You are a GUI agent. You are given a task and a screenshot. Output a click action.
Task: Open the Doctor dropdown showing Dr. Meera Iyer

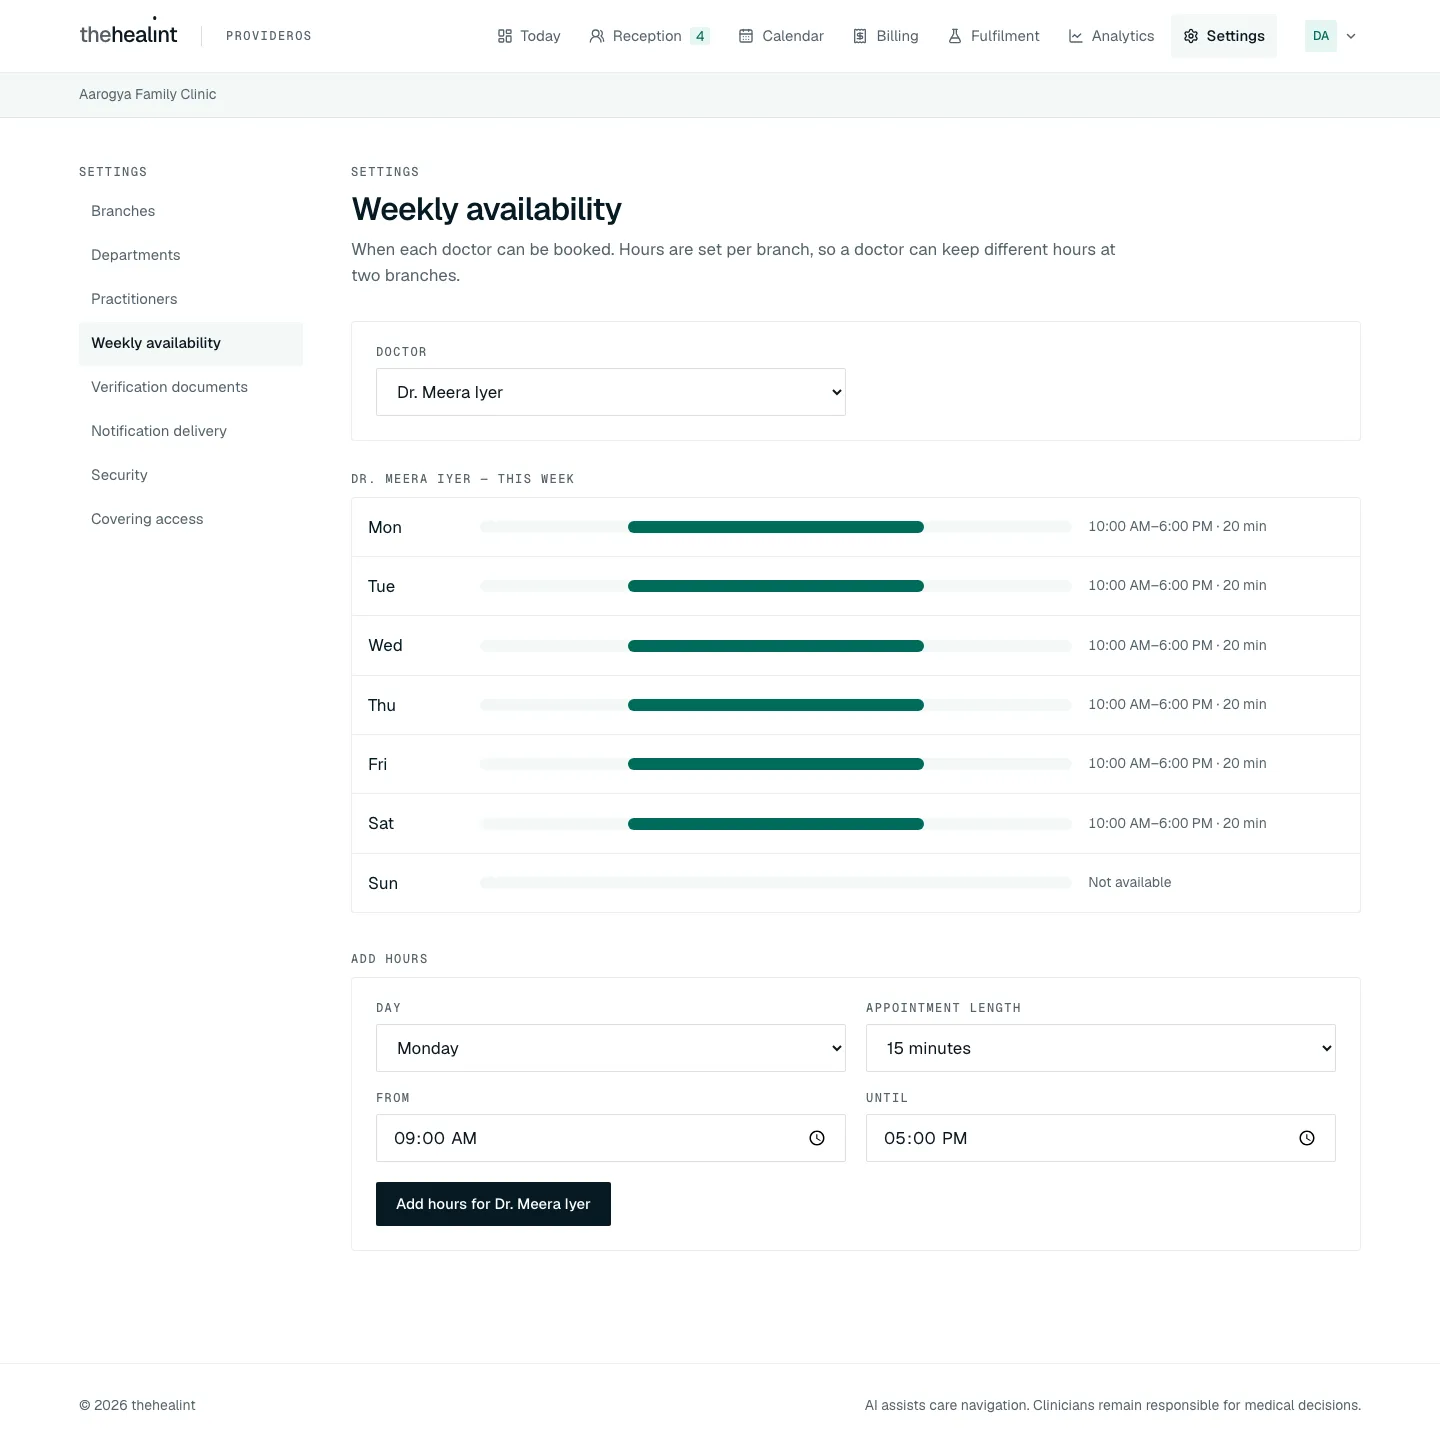611,392
